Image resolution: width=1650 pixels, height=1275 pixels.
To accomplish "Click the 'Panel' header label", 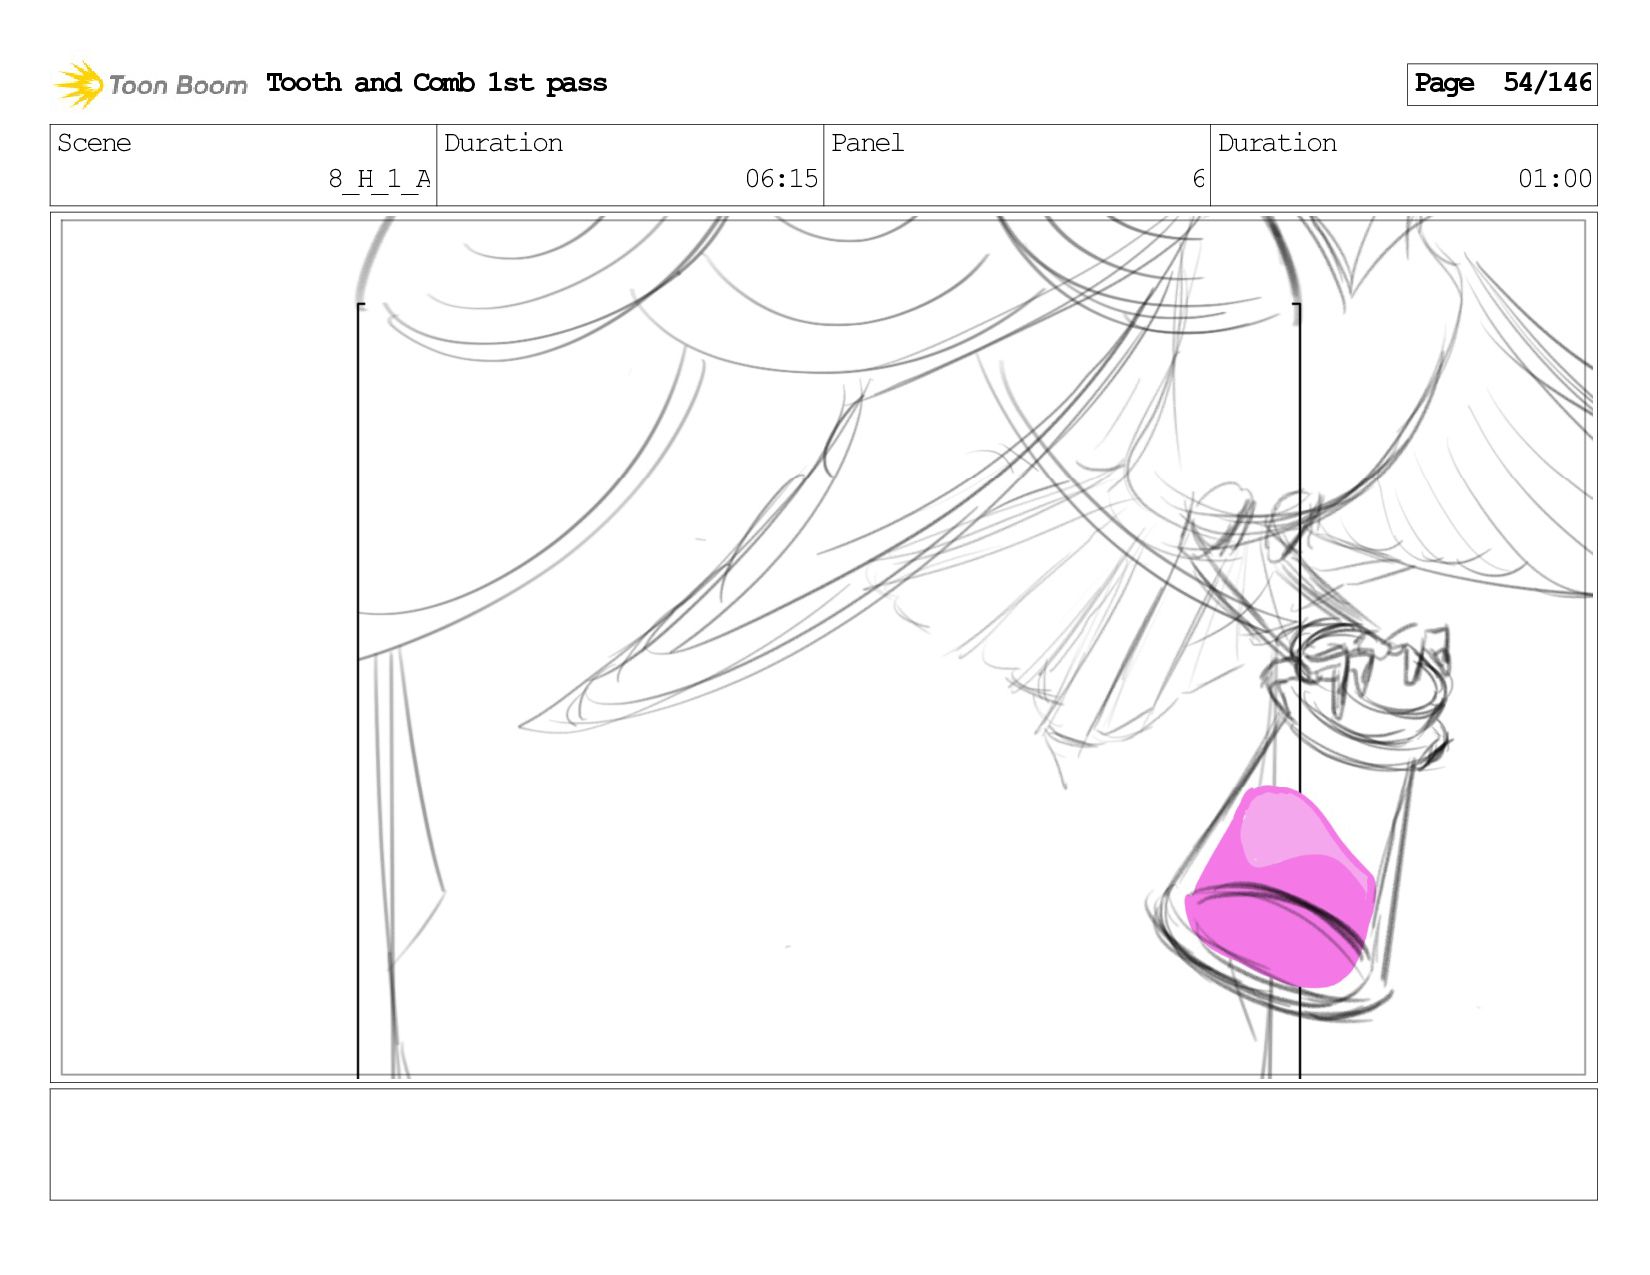I will (x=867, y=143).
